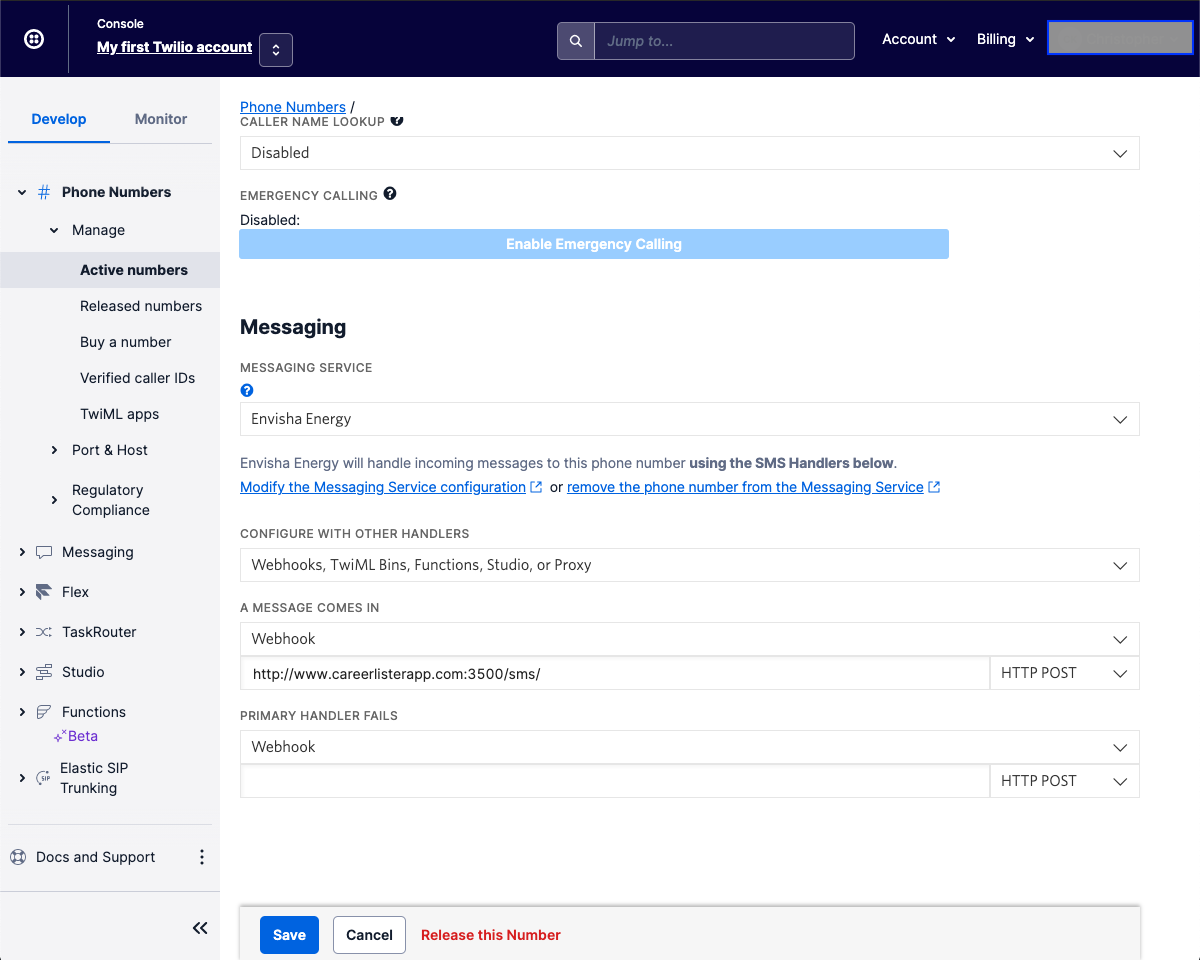Click Enable Emergency Calling button
The width and height of the screenshot is (1200, 960).
(x=594, y=244)
